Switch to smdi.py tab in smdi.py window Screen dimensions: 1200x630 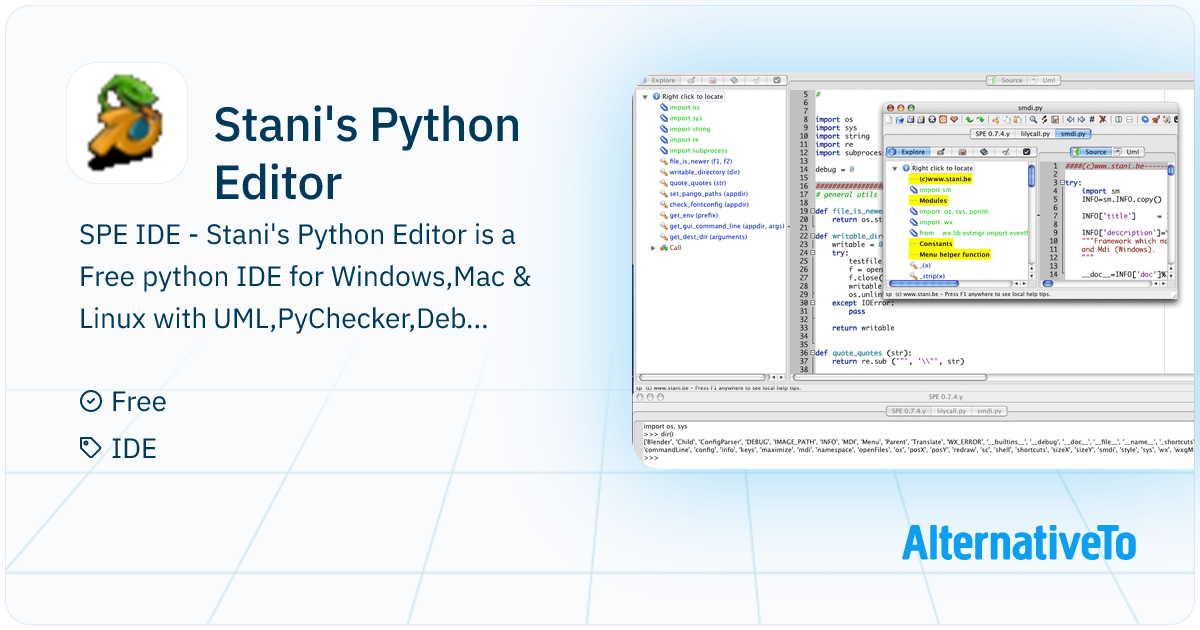pyautogui.click(x=1073, y=134)
